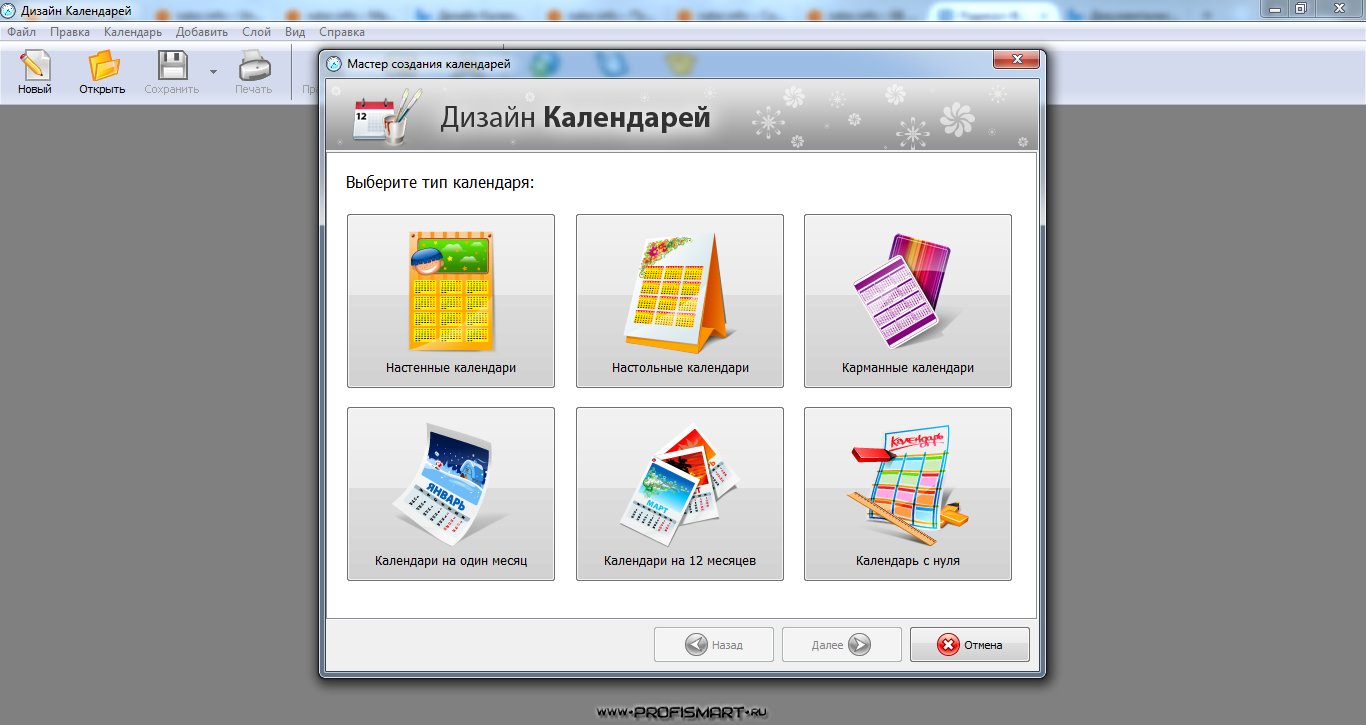Image resolution: width=1366 pixels, height=725 pixels.
Task: Choose Календари на 12 месяцев option
Action: 680,494
